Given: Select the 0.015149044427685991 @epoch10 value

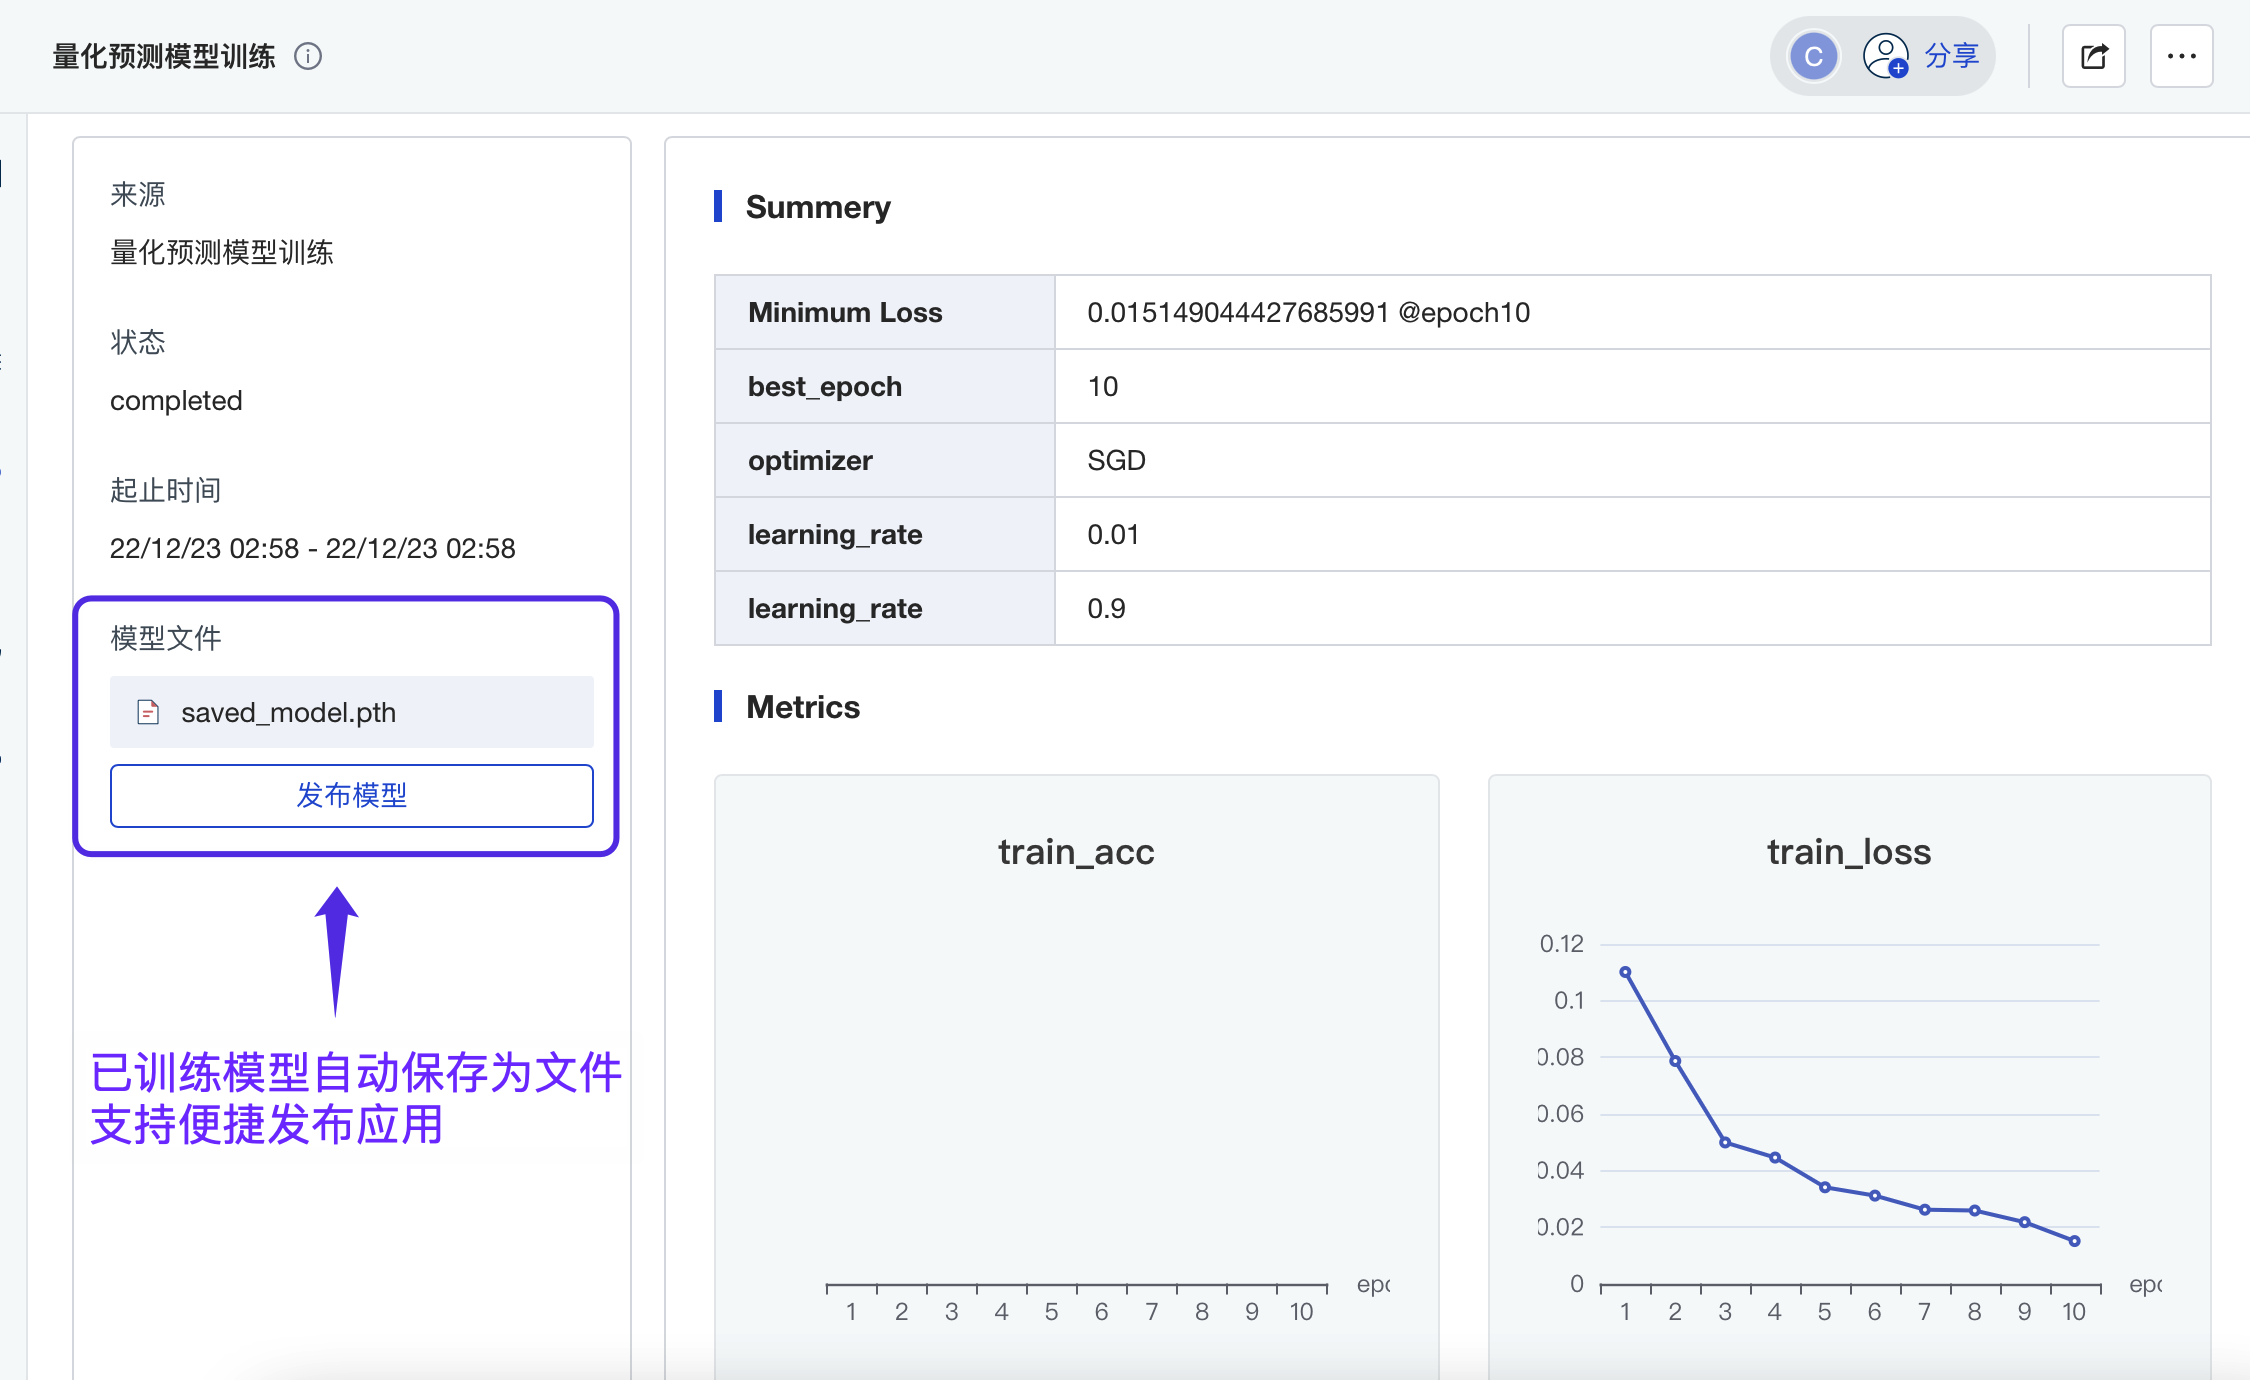Looking at the screenshot, I should pyautogui.click(x=1309, y=312).
